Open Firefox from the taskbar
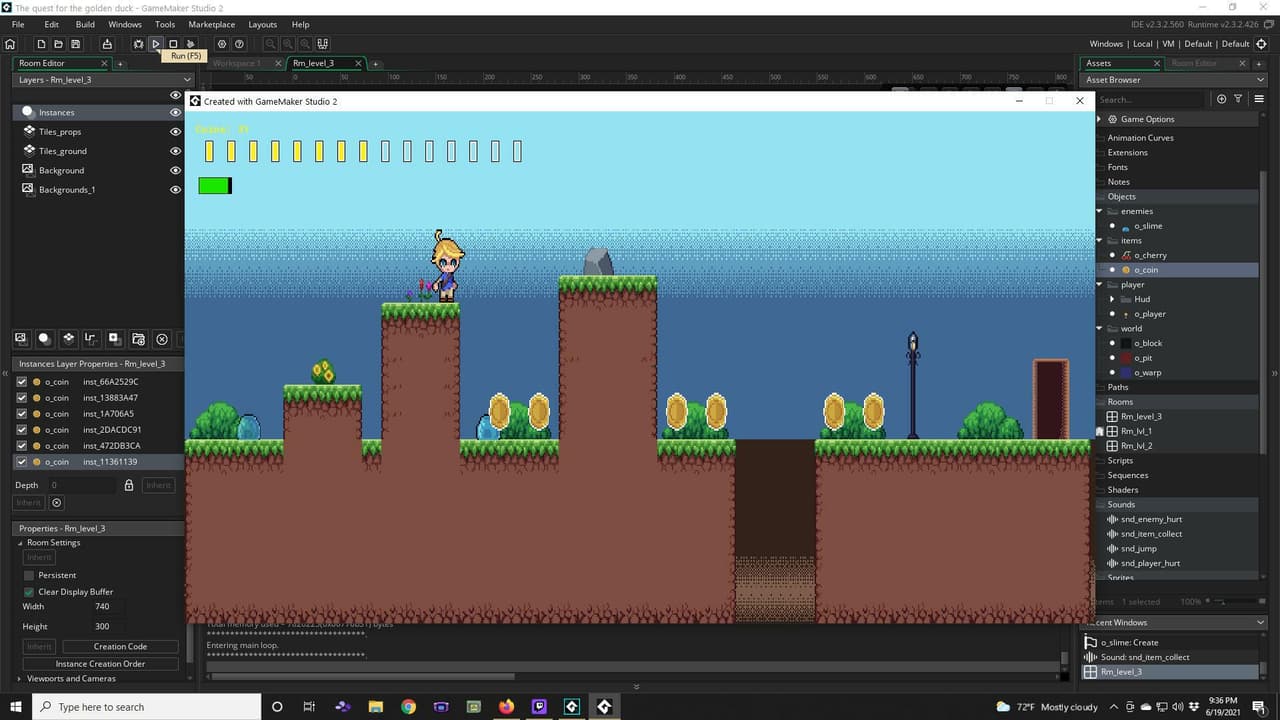The image size is (1280, 720). (506, 707)
